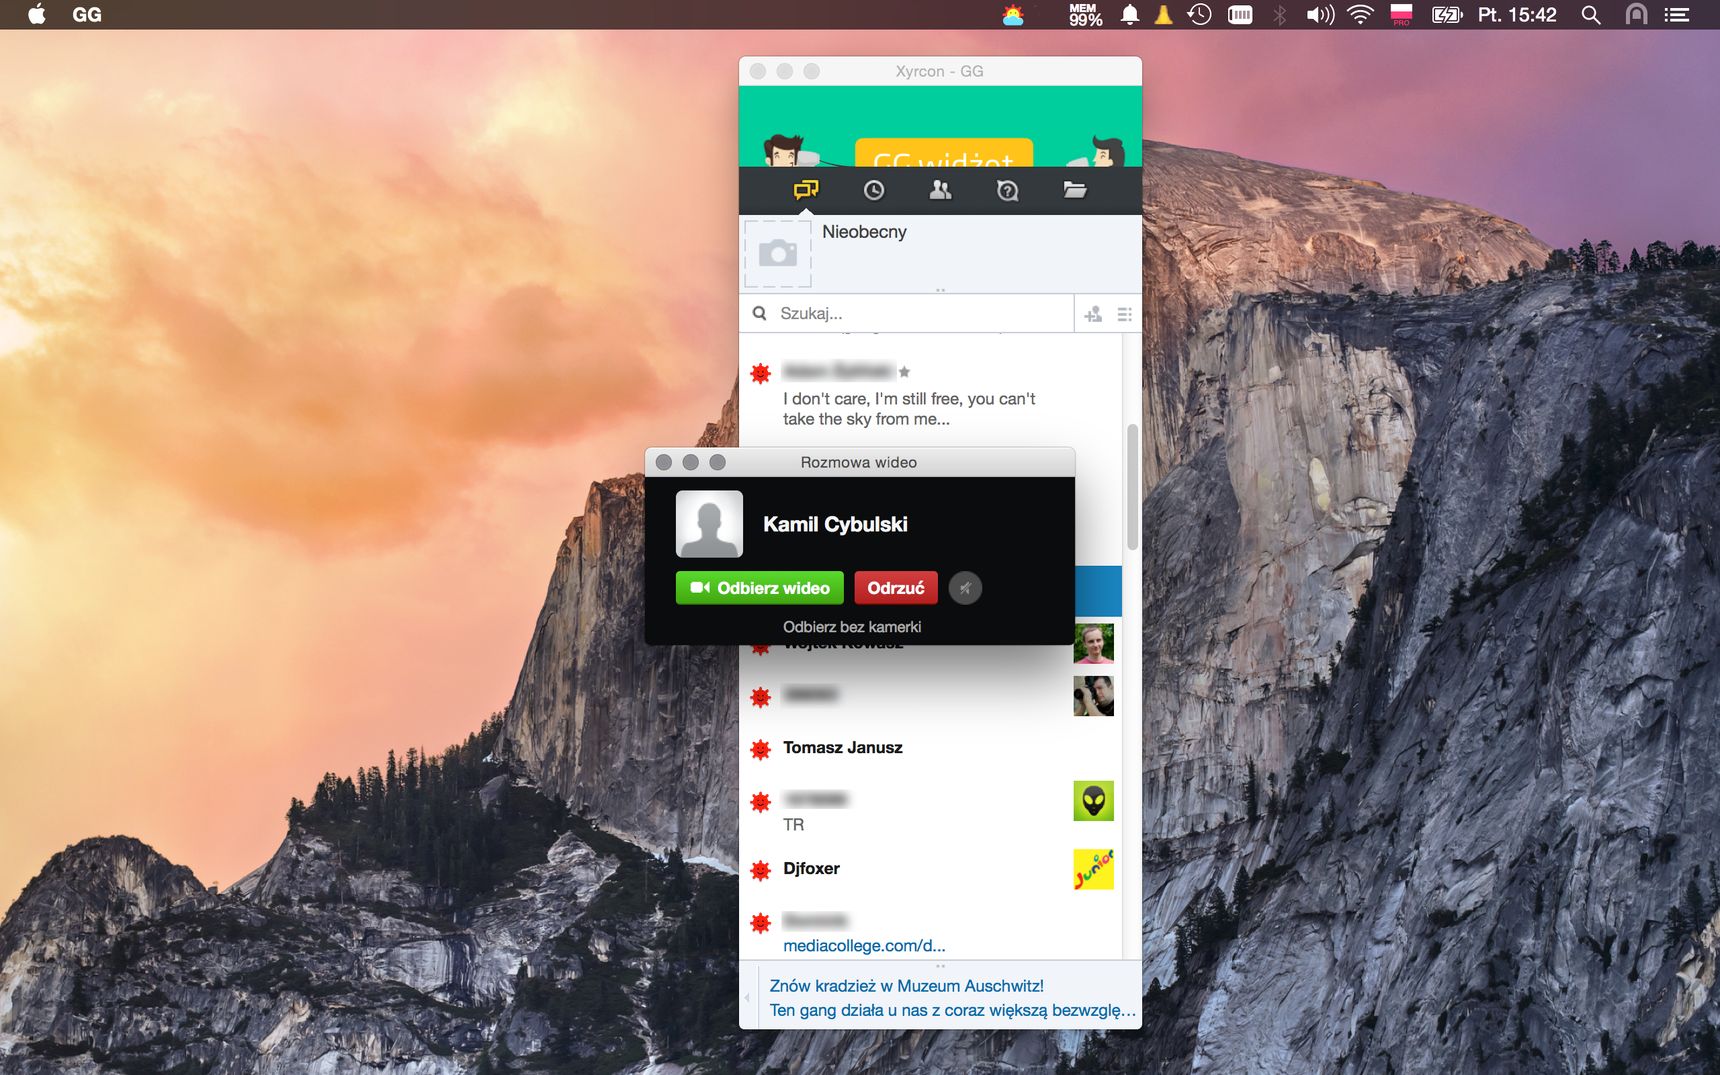
Task: Click the battery charging icon
Action: coord(1447,15)
